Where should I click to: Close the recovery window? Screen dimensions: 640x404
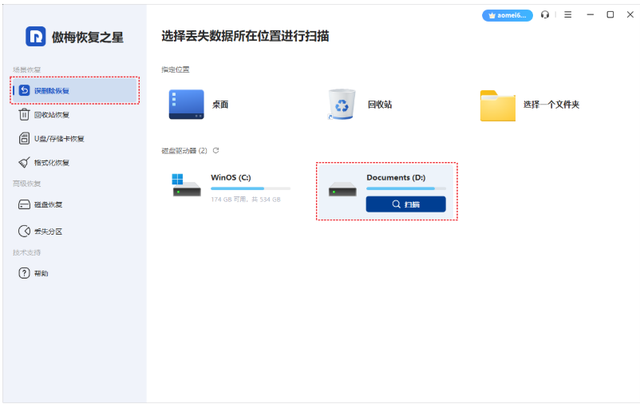pos(630,15)
